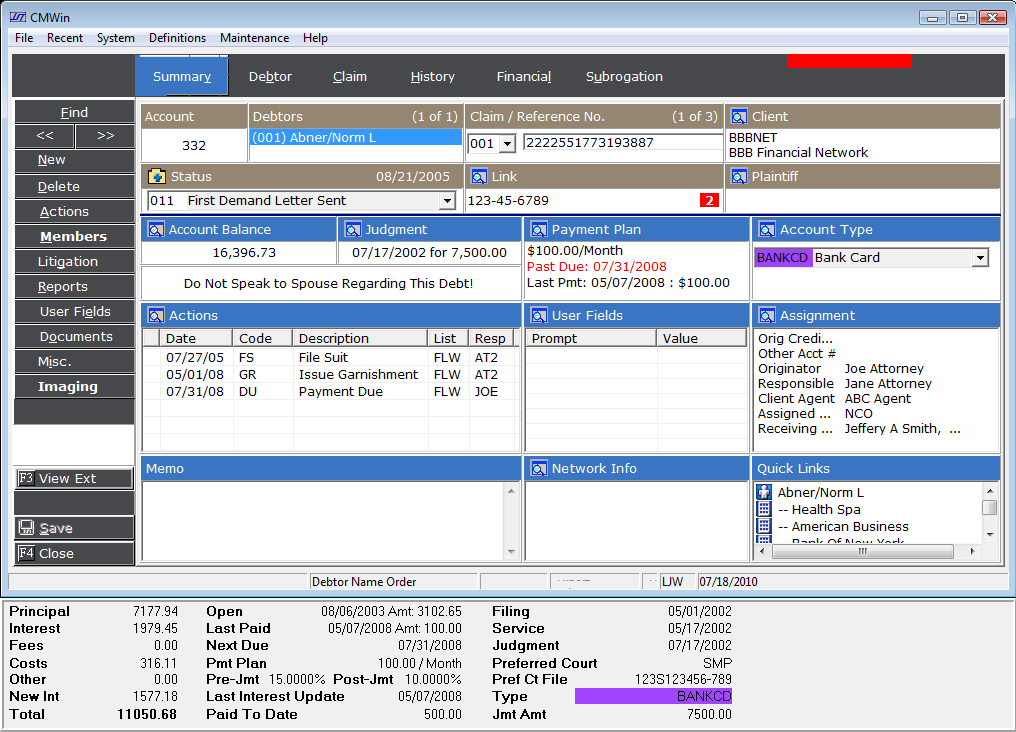Expand the Account Type Bank Card dropdown
Image resolution: width=1016 pixels, height=732 pixels.
pos(980,258)
